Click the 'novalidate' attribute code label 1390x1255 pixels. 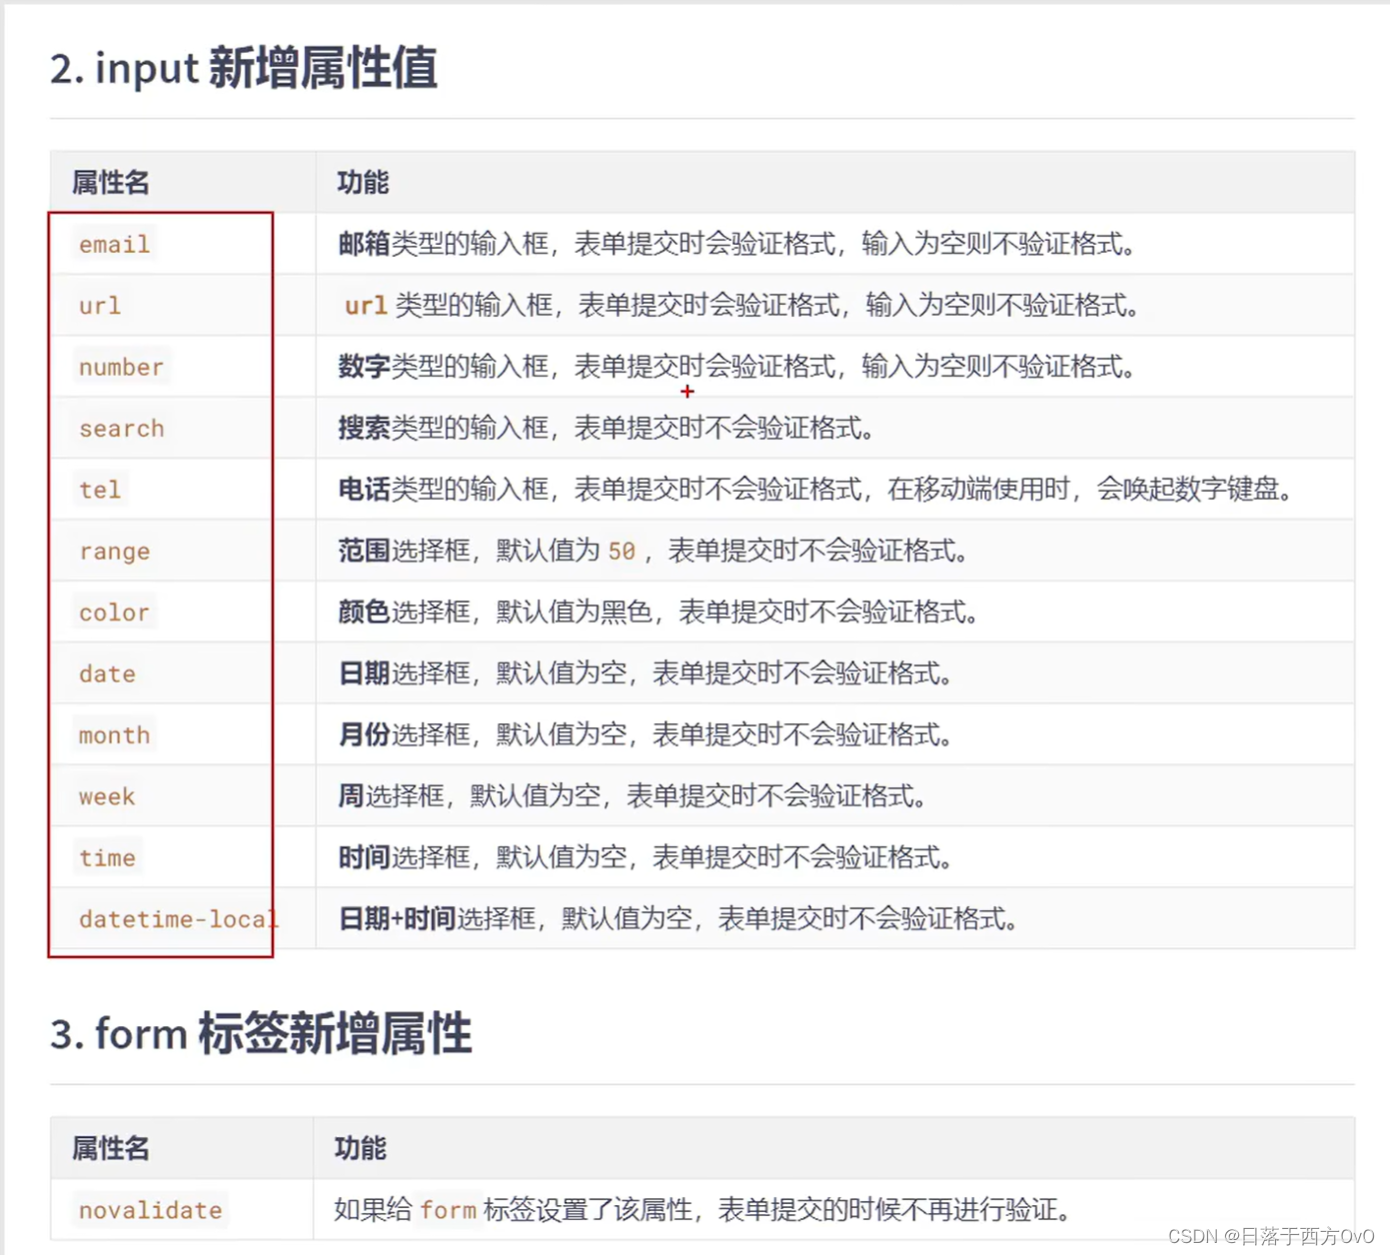coord(150,1210)
